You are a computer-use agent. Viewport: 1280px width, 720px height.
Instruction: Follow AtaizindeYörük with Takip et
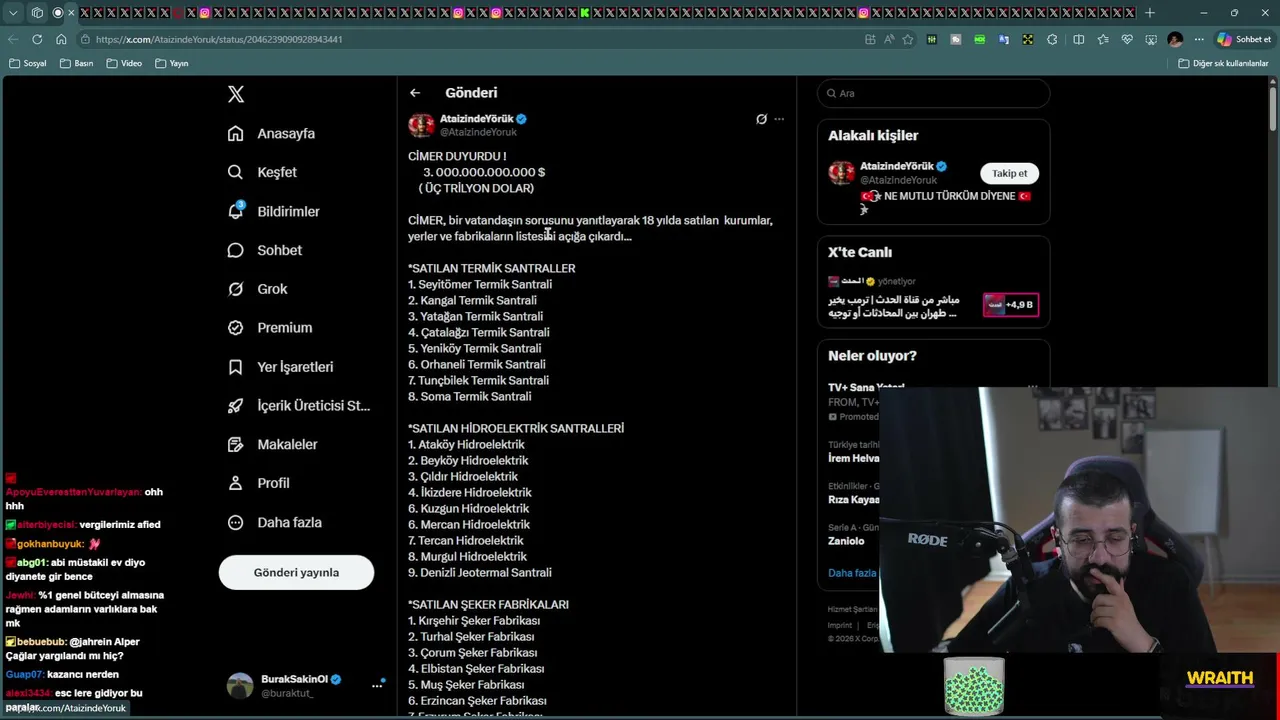click(x=1009, y=173)
